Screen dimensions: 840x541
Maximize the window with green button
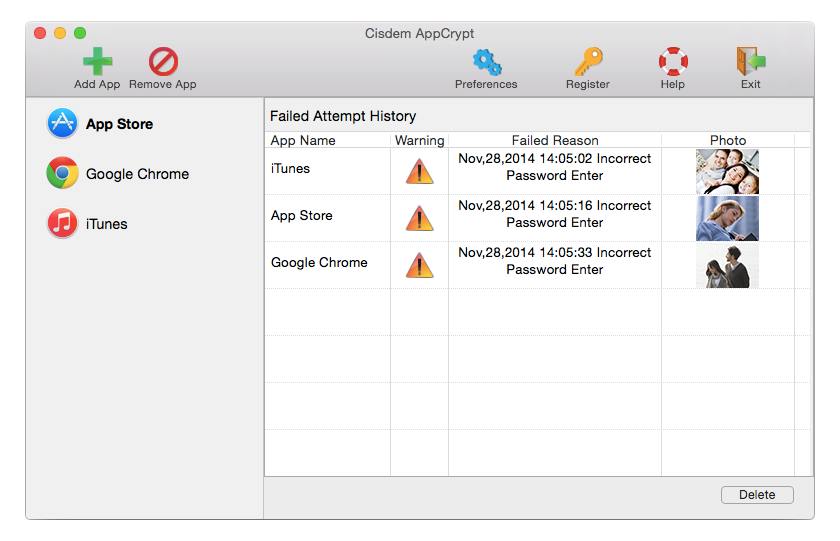pyautogui.click(x=80, y=33)
